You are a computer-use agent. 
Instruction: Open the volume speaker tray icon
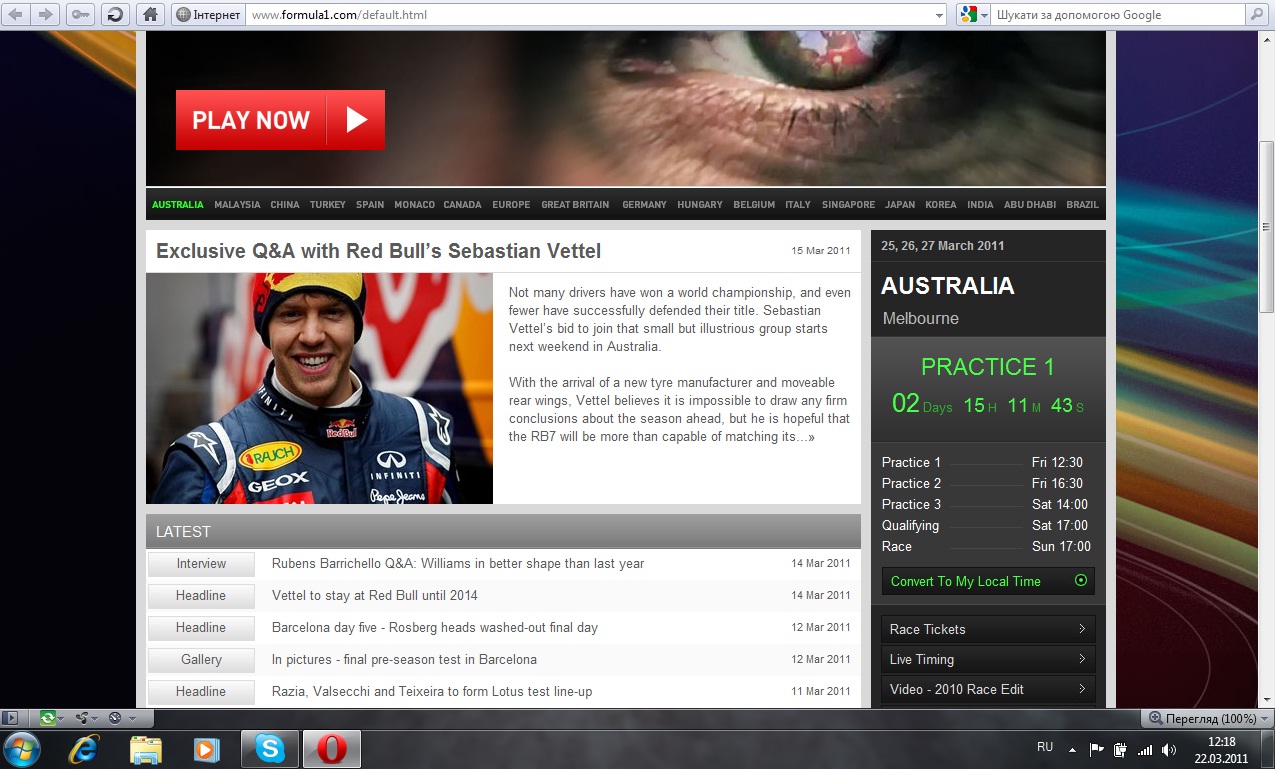[1169, 749]
